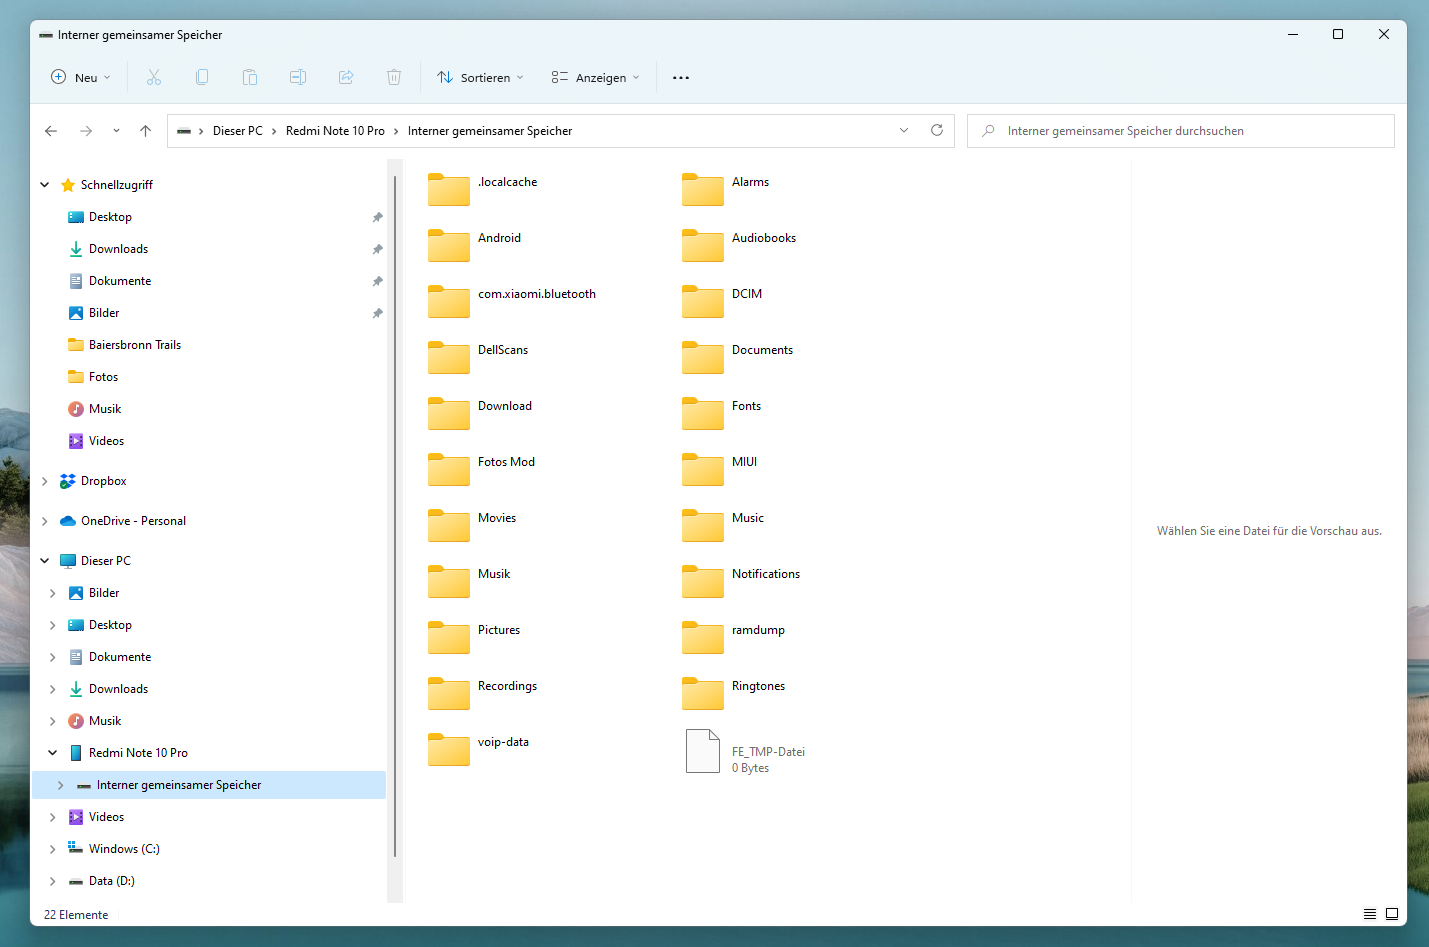Open the three-dot more options menu

point(681,77)
